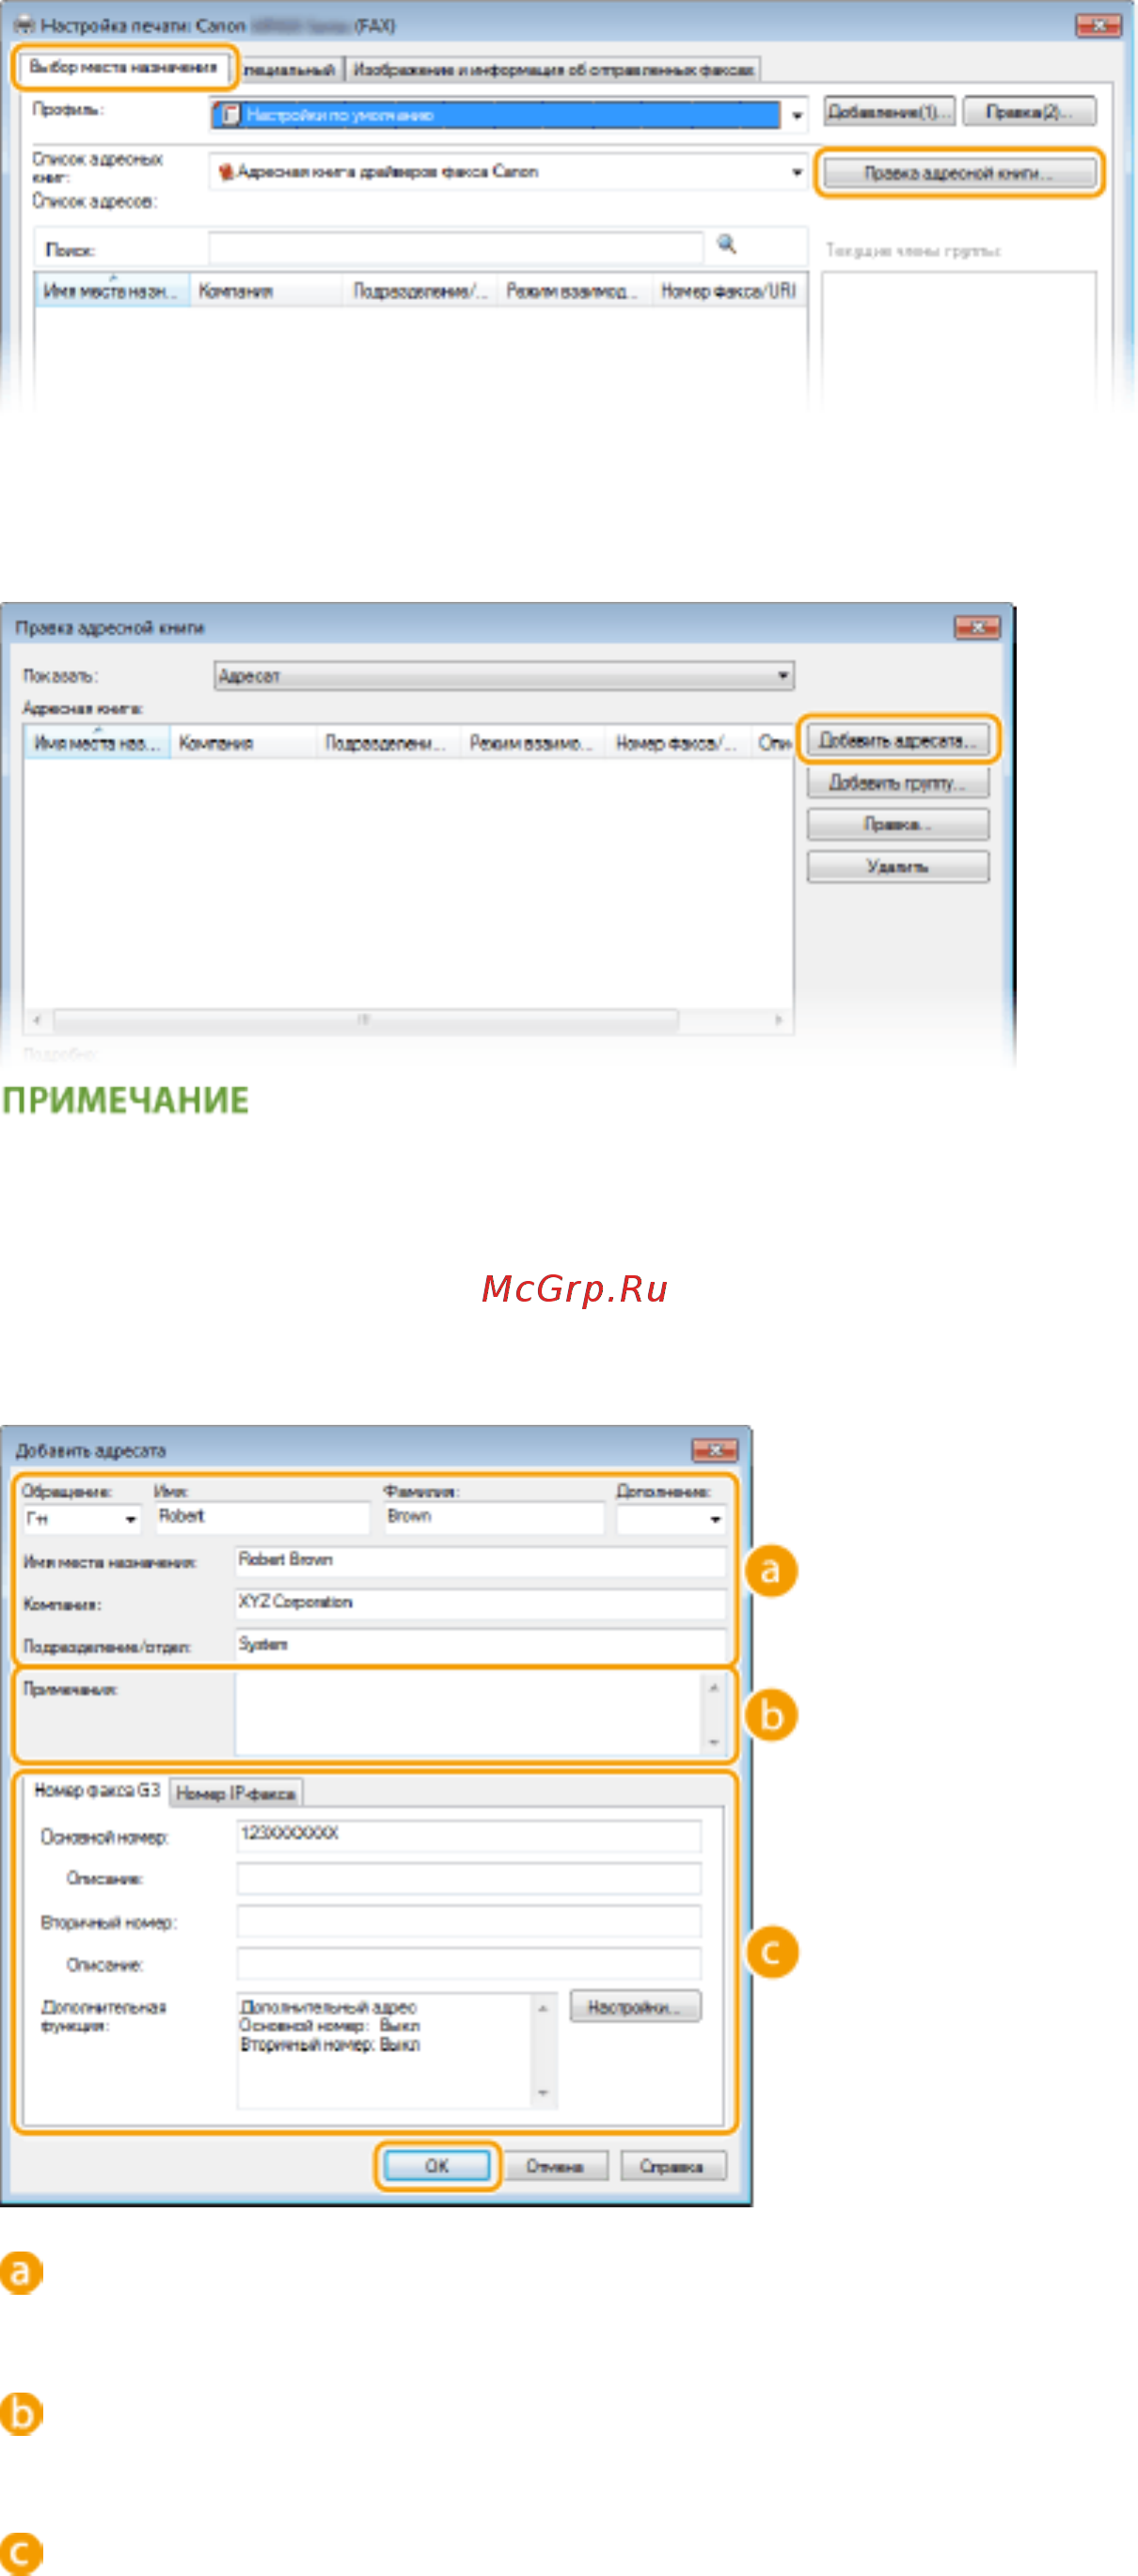
Task: Close the Edit Address Book dialog
Action: pos(976,627)
